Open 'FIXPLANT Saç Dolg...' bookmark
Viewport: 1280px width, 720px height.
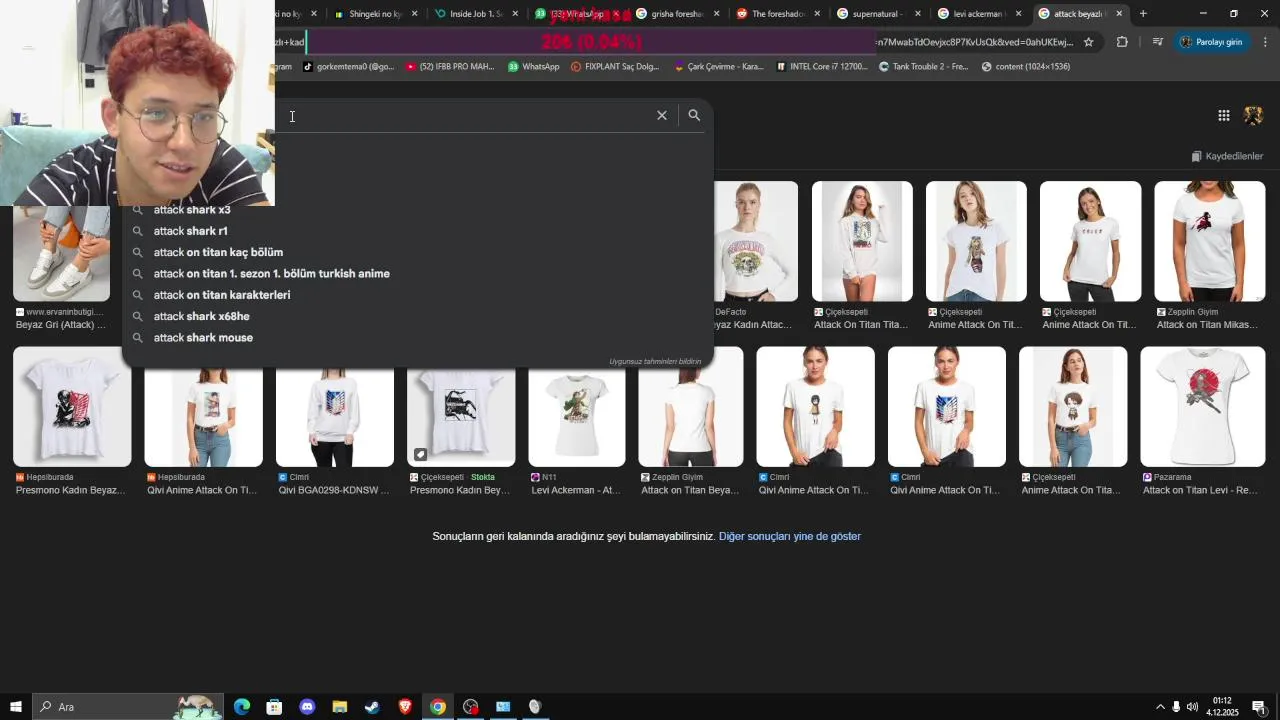615,67
